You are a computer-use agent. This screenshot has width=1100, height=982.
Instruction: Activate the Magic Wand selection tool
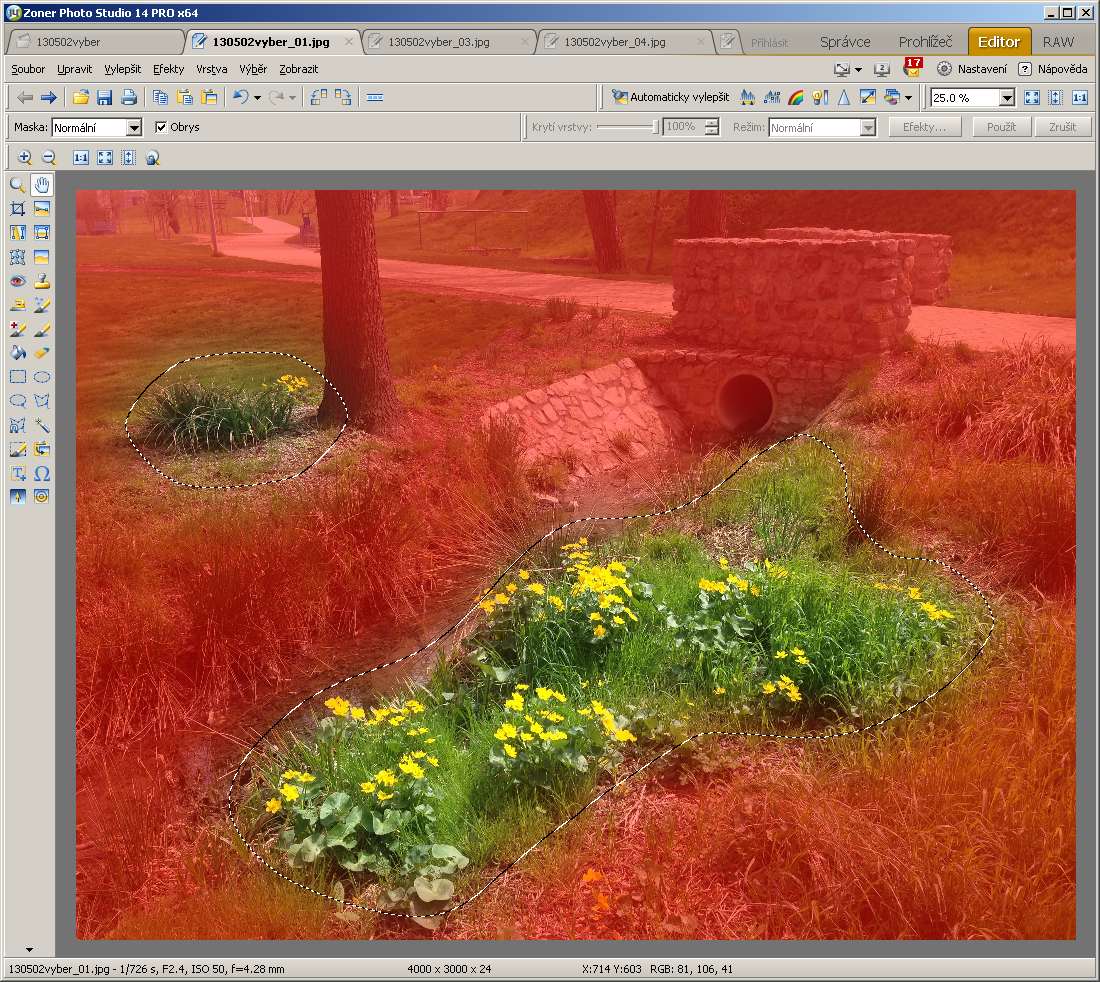(x=42, y=425)
